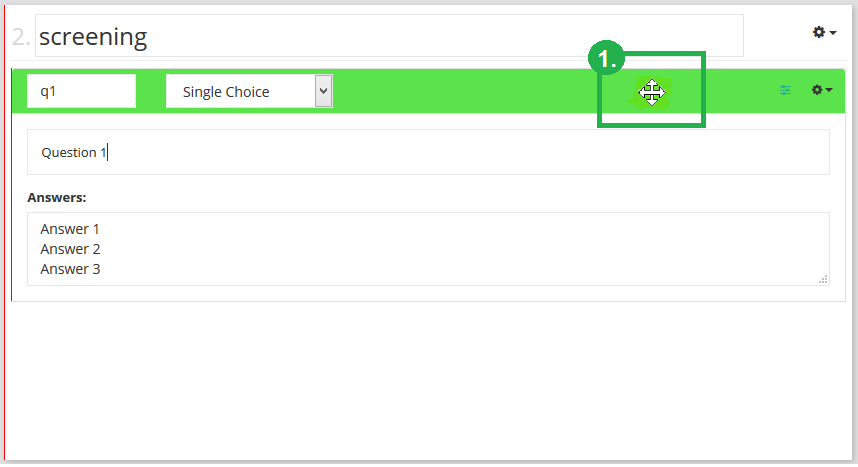Click the caret beside the section gear

tap(833, 34)
